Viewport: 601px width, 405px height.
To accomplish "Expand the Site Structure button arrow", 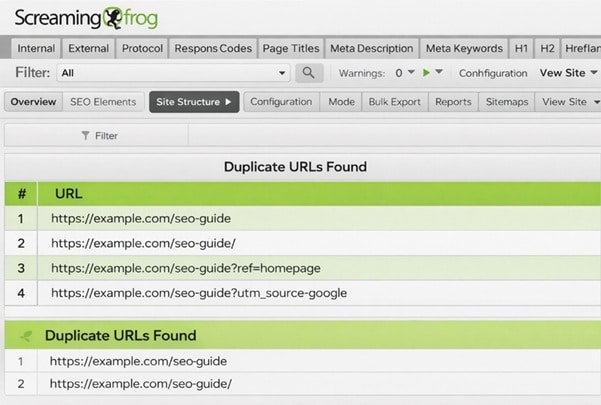I will [228, 102].
